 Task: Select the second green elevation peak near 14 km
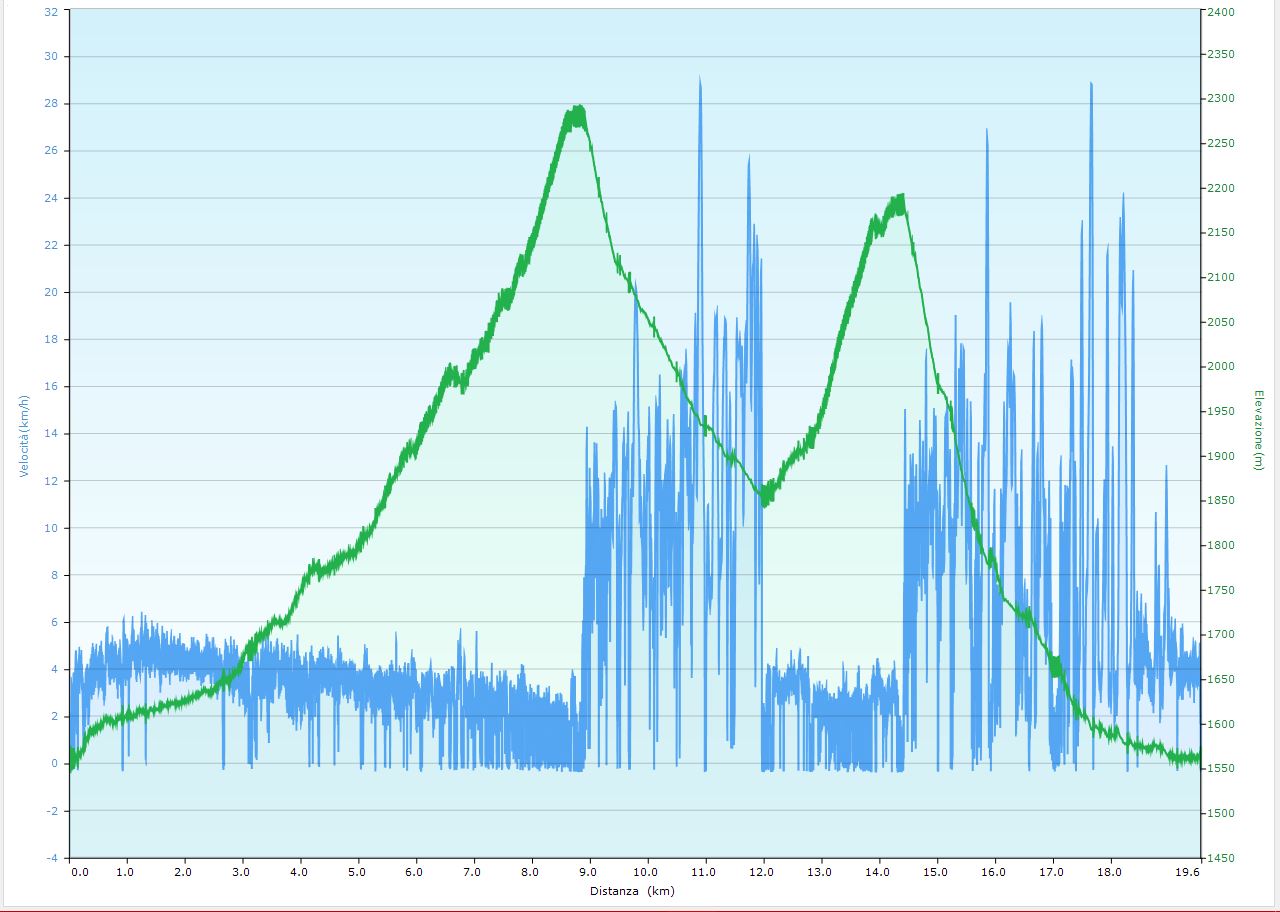point(900,198)
